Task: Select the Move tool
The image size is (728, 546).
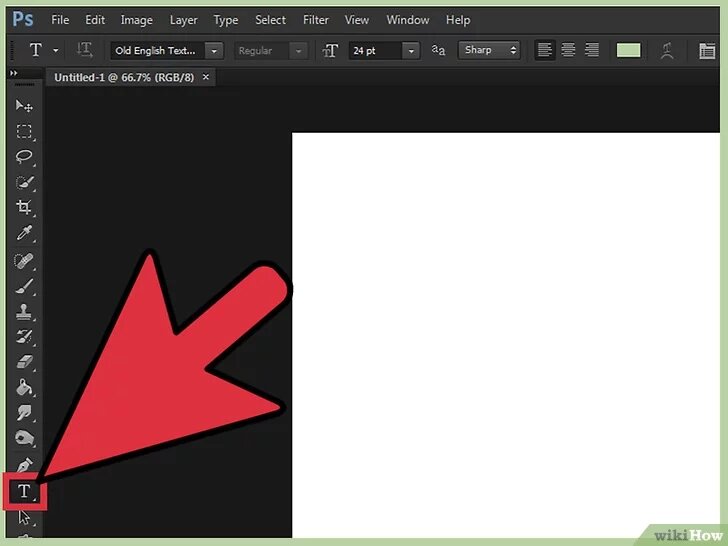Action: [24, 106]
